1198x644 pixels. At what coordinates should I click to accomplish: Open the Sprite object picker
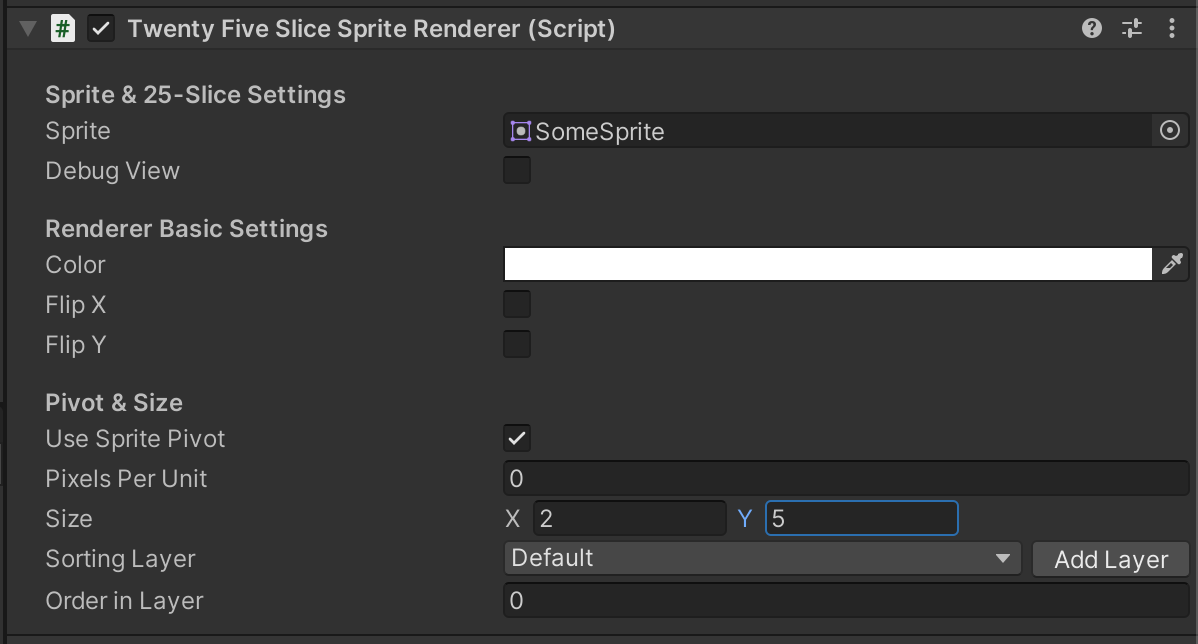[1169, 130]
